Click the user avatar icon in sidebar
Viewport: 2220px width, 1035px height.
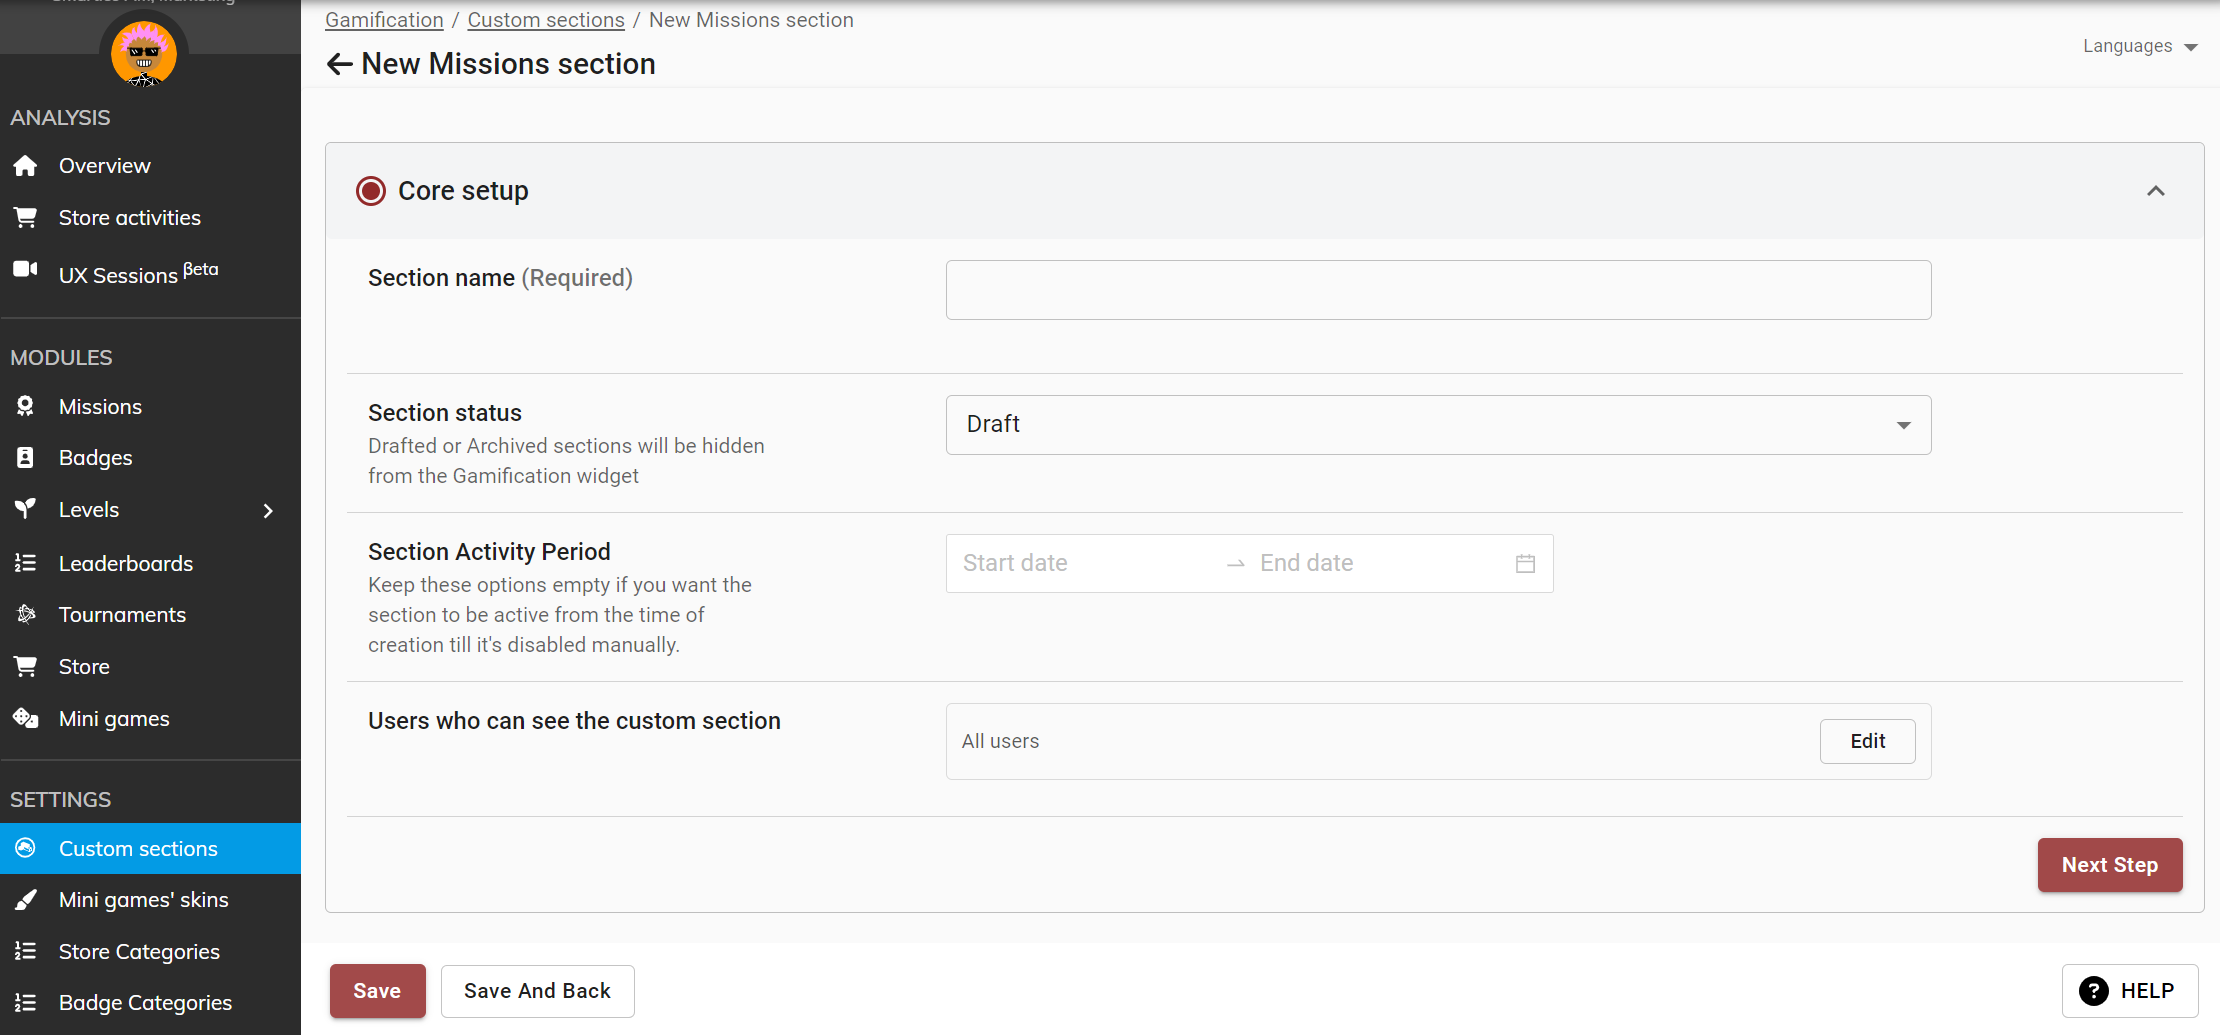144,53
